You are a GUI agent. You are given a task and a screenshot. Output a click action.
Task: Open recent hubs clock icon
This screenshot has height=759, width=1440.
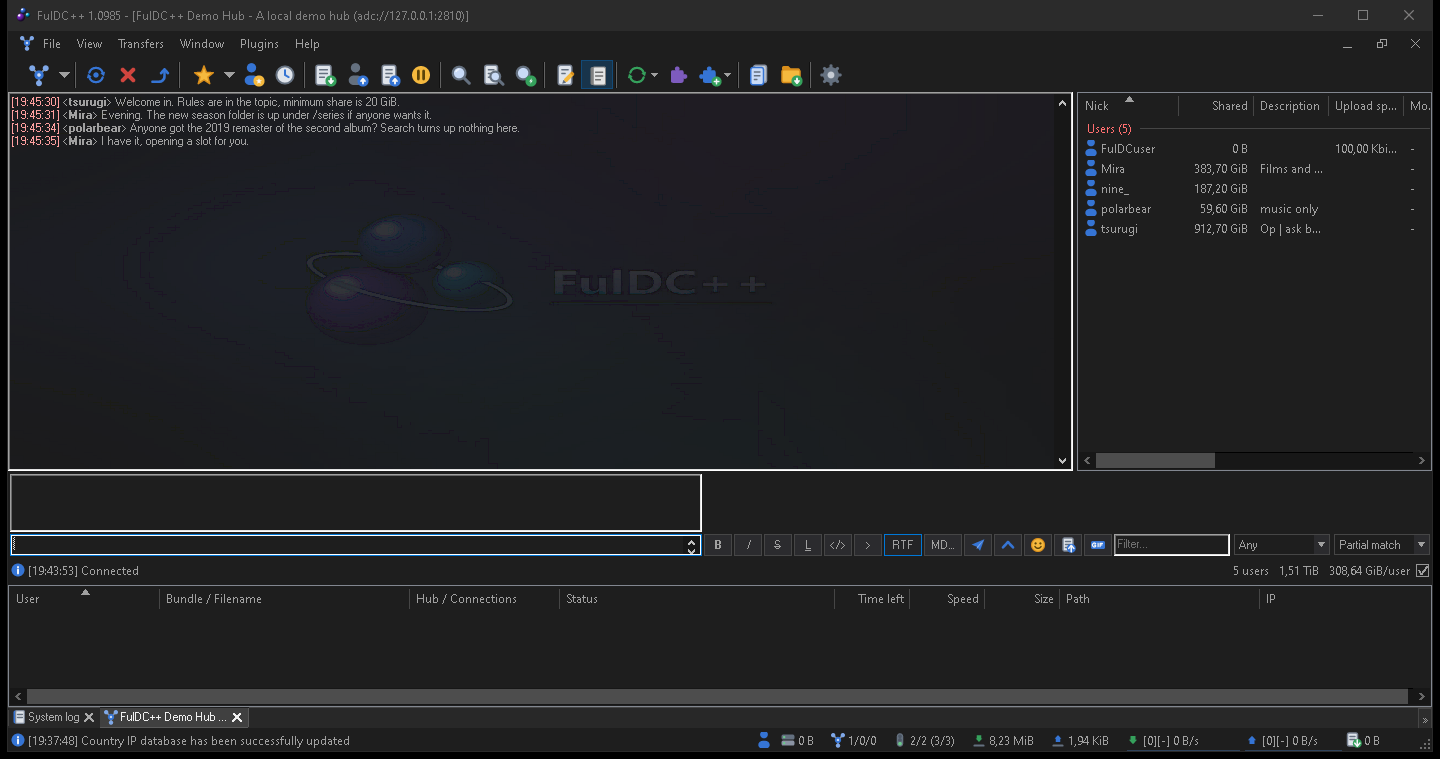[285, 75]
